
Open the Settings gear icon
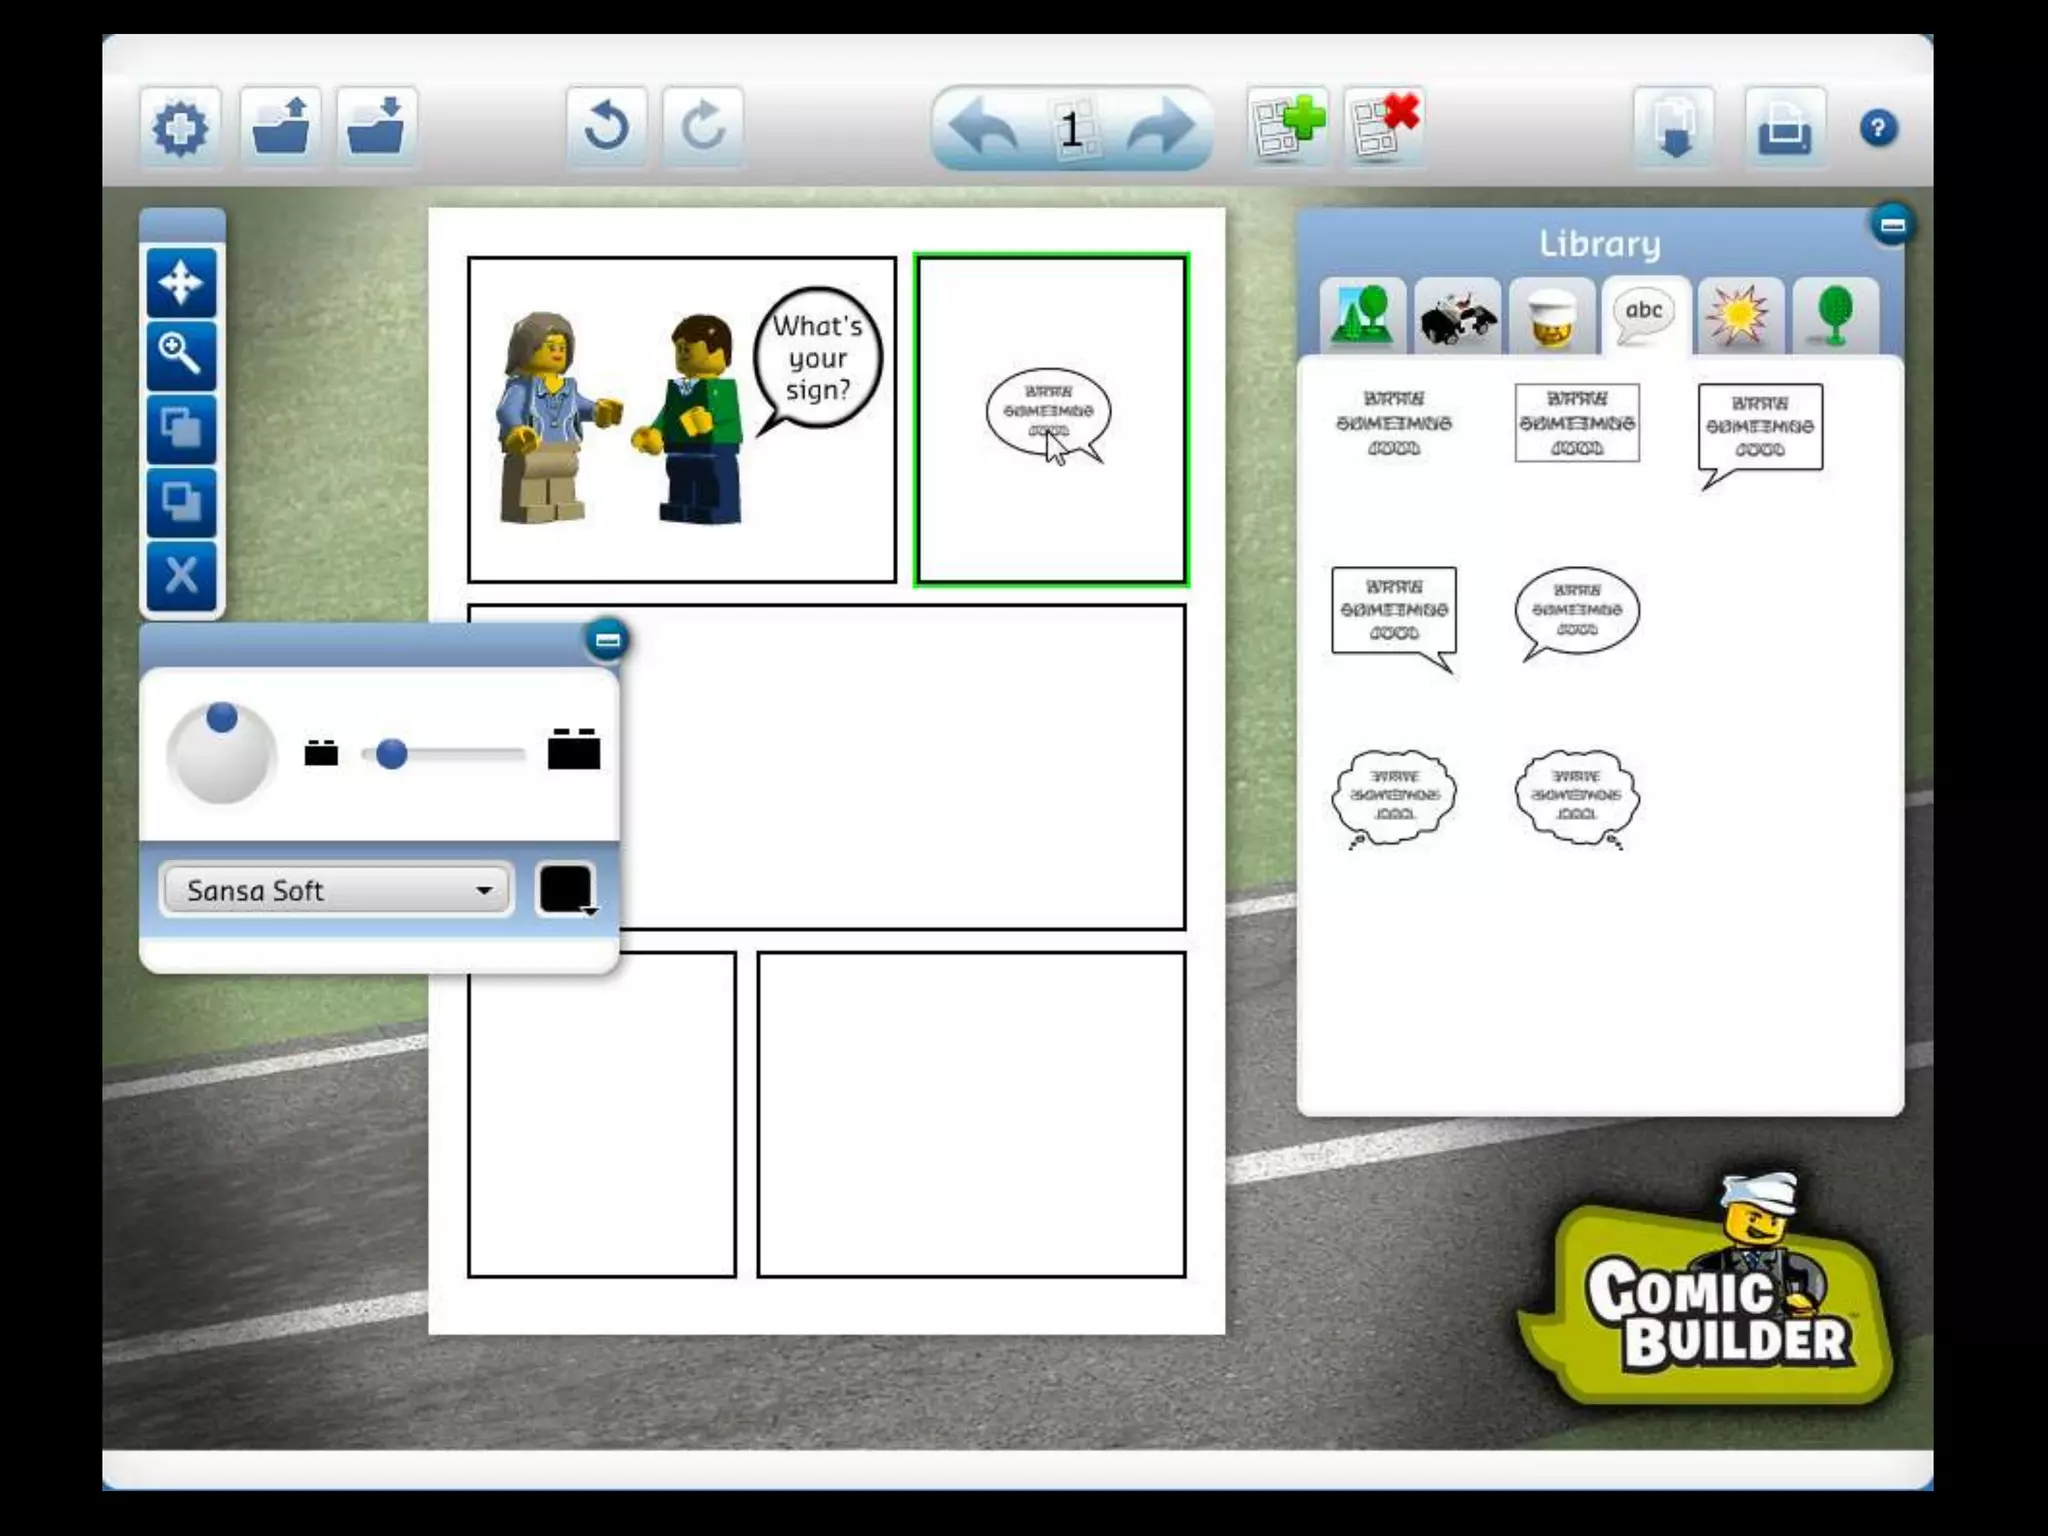(x=180, y=127)
